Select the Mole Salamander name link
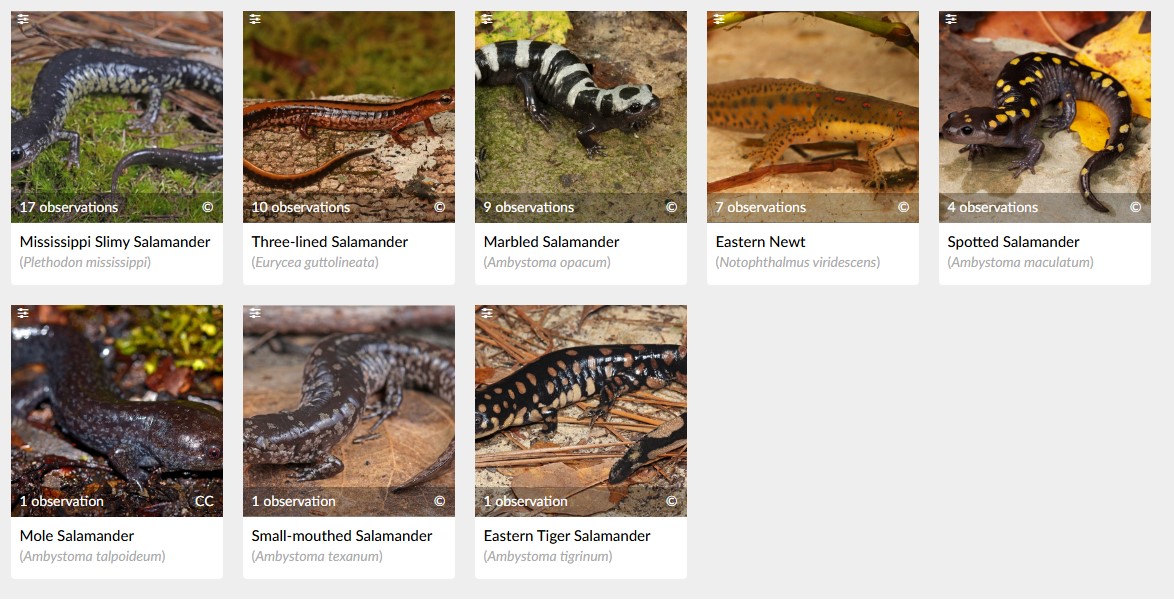 coord(76,536)
